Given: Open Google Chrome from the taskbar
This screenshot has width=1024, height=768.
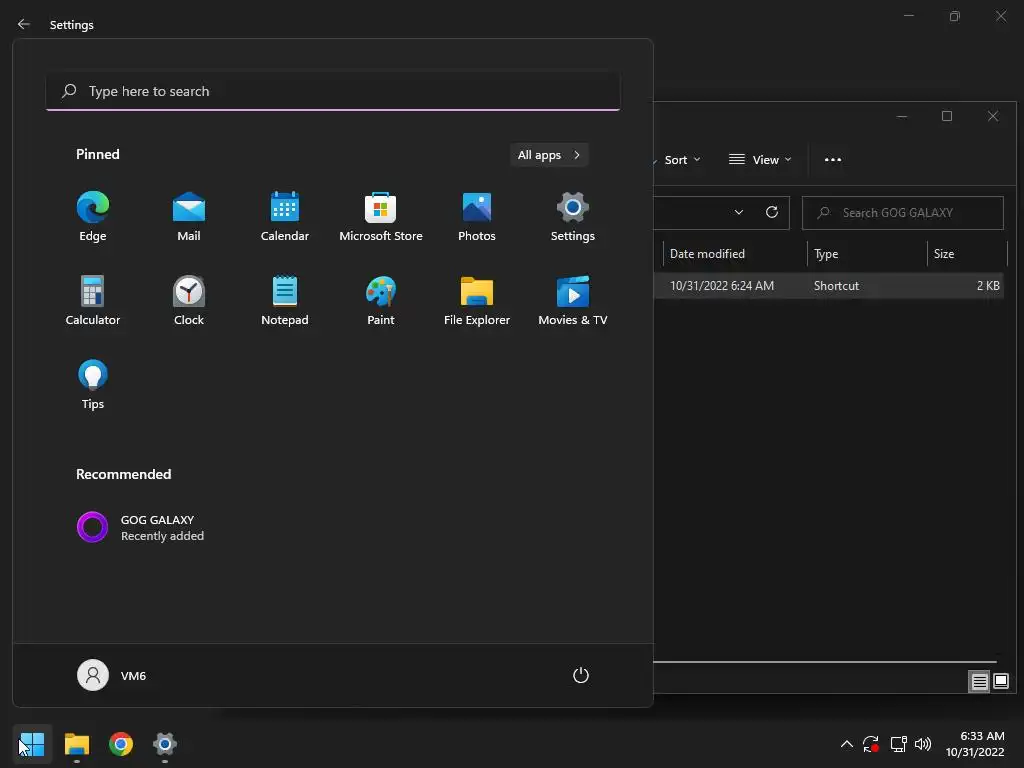Looking at the screenshot, I should click(x=121, y=744).
